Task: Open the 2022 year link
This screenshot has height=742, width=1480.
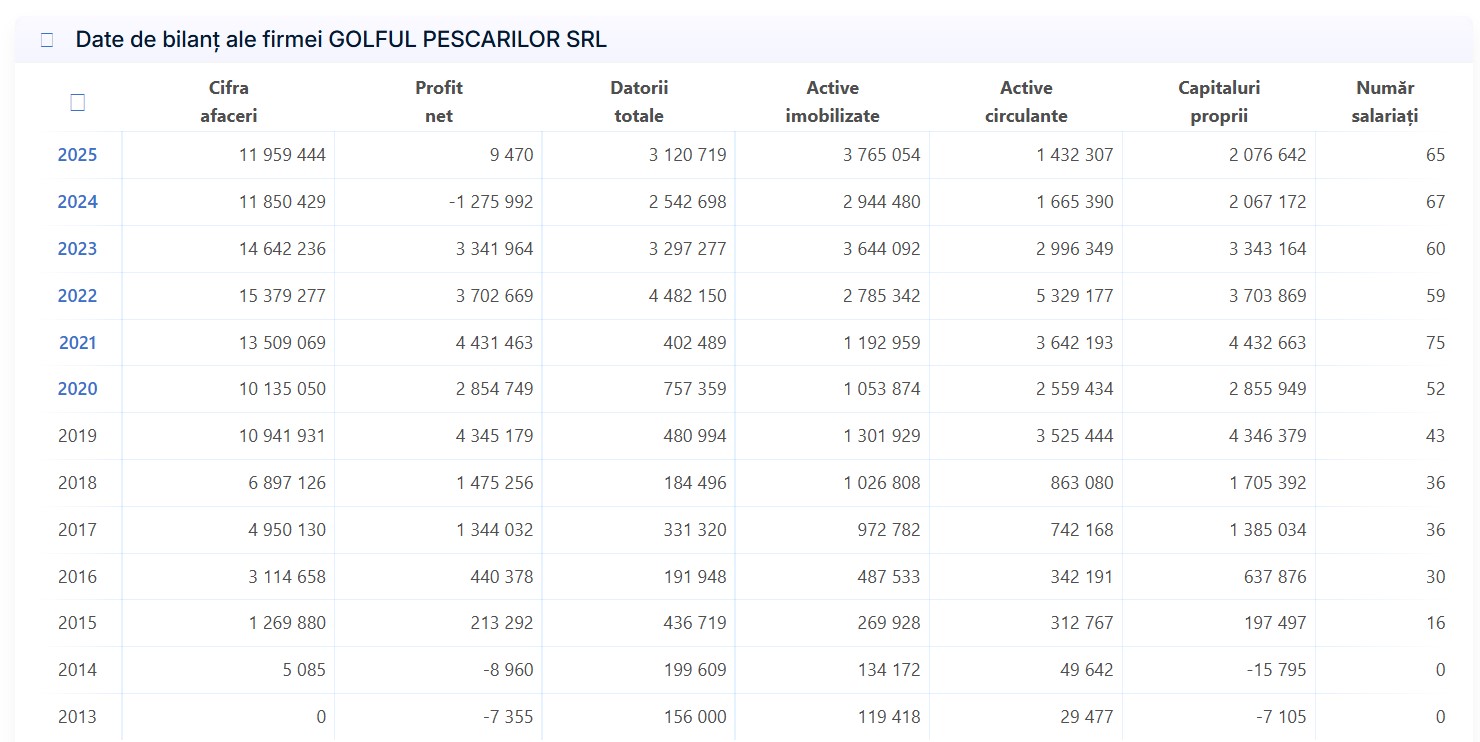Action: 77,296
